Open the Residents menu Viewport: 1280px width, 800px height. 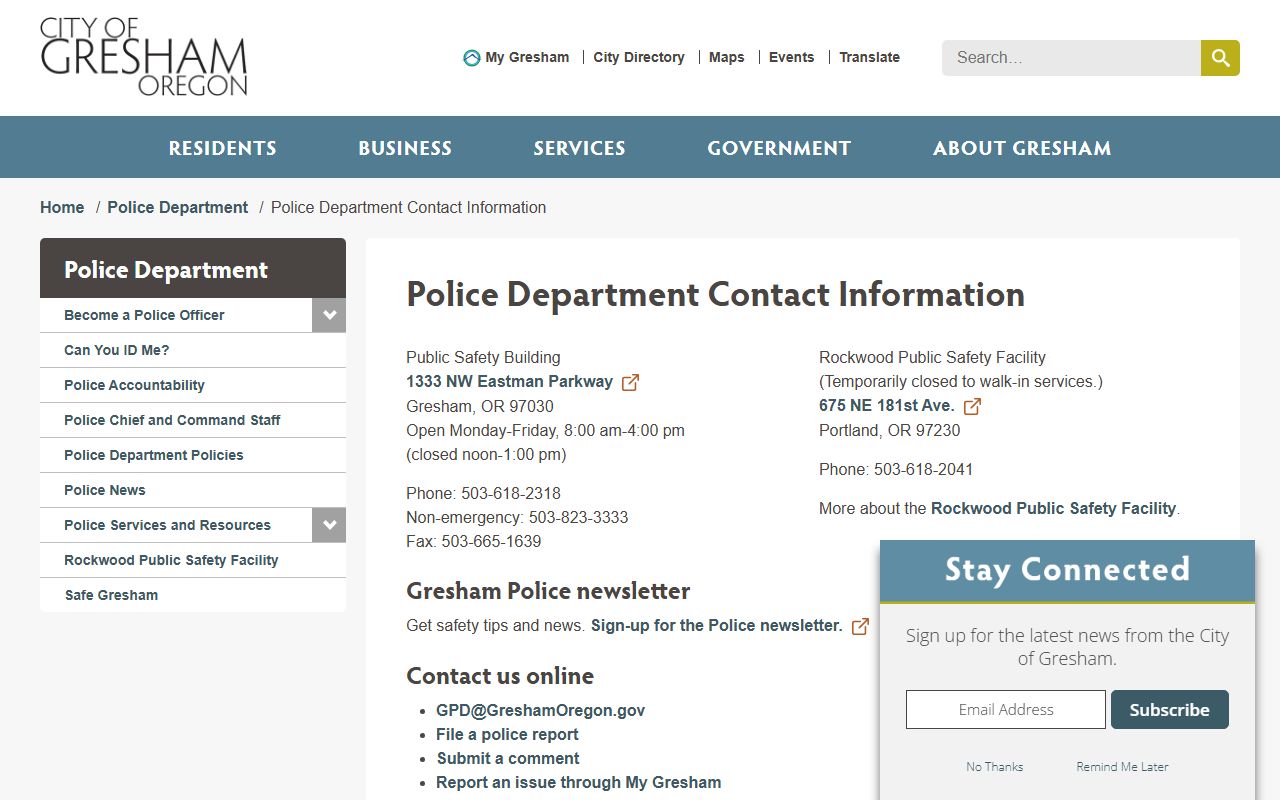click(222, 148)
